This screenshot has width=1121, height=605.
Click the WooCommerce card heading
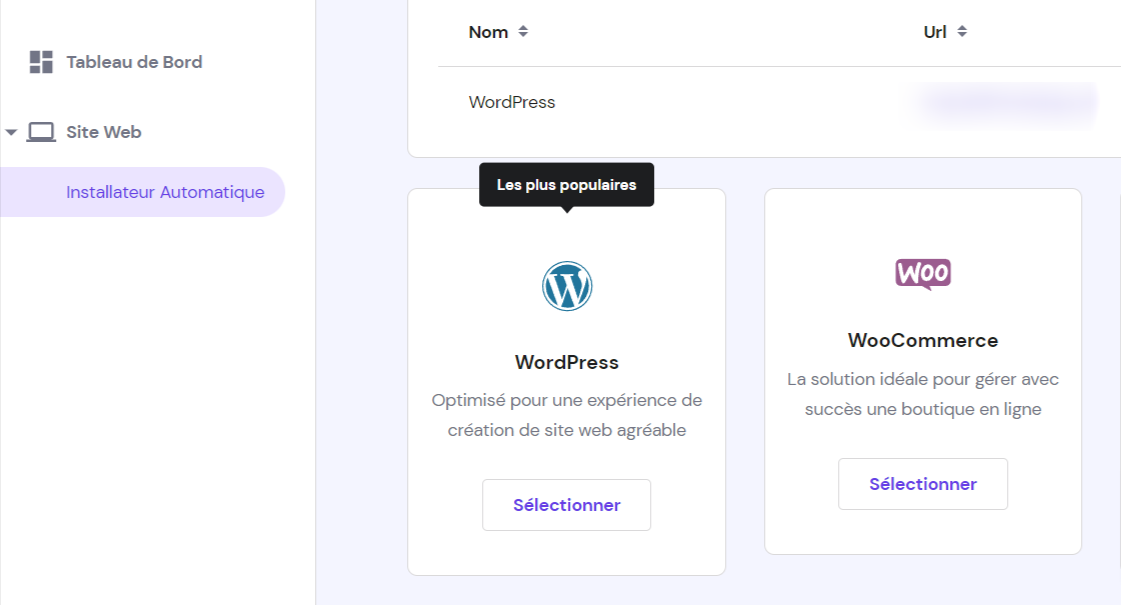coord(922,340)
